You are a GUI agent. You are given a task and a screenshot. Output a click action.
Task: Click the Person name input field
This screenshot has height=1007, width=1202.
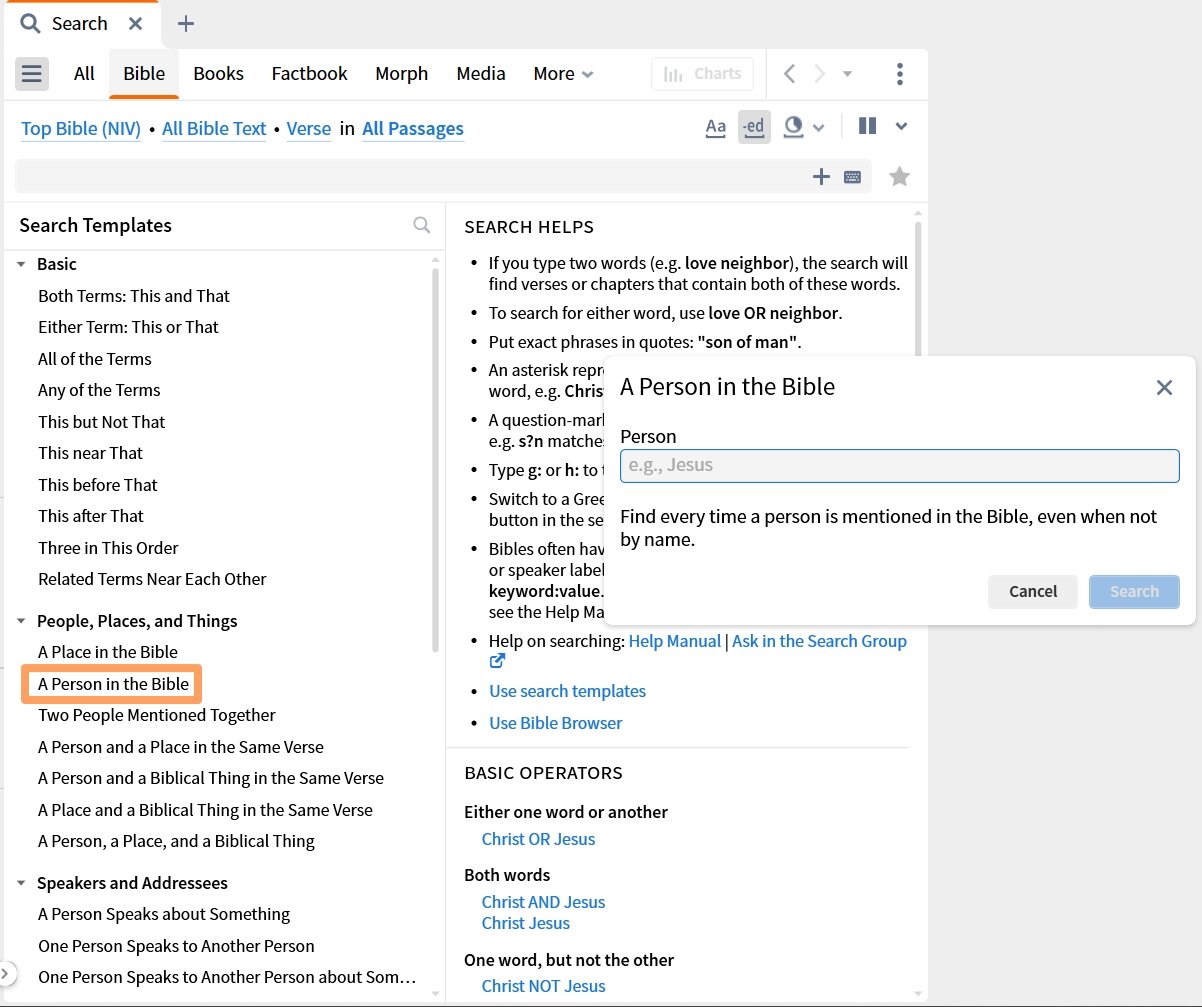[899, 465]
